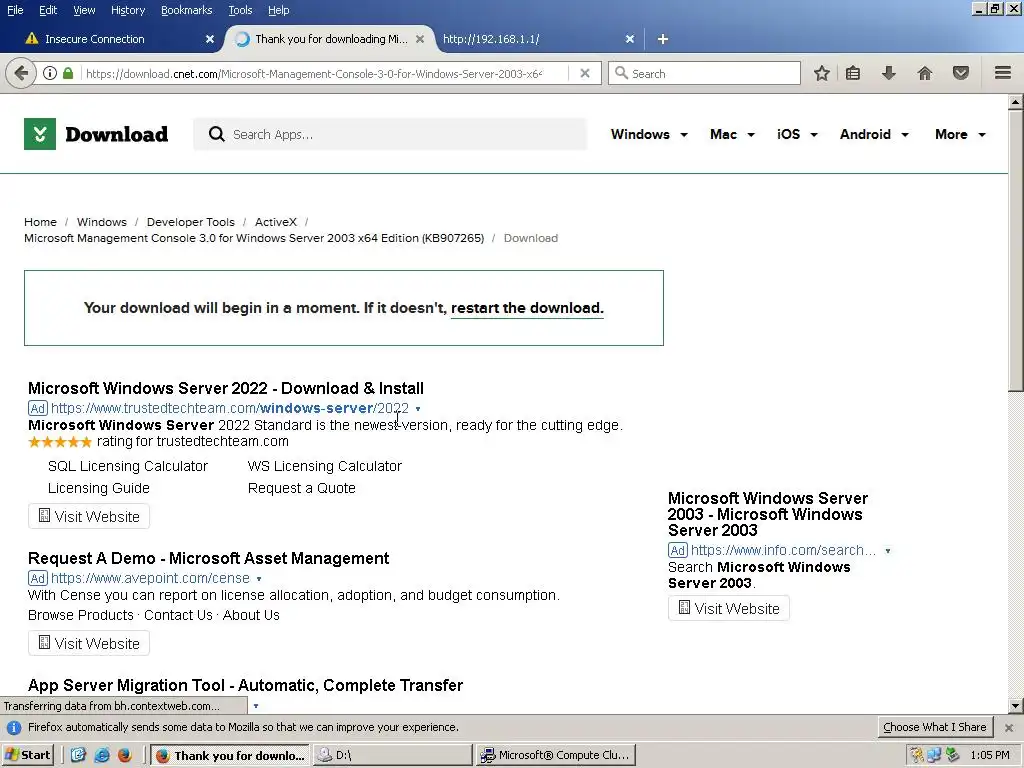Open the arrow next to avepoint ad URL
Viewport: 1024px width, 768px height.
pos(259,579)
